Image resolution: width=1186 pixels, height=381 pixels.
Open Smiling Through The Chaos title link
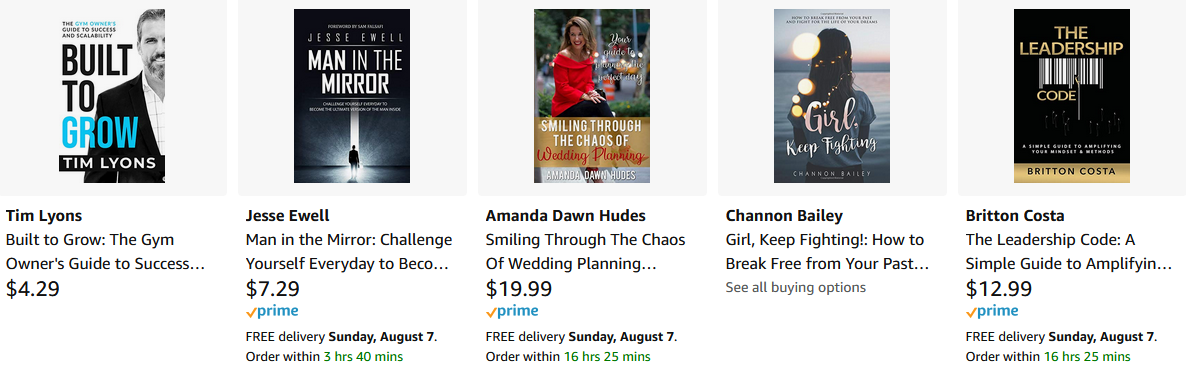coord(586,252)
